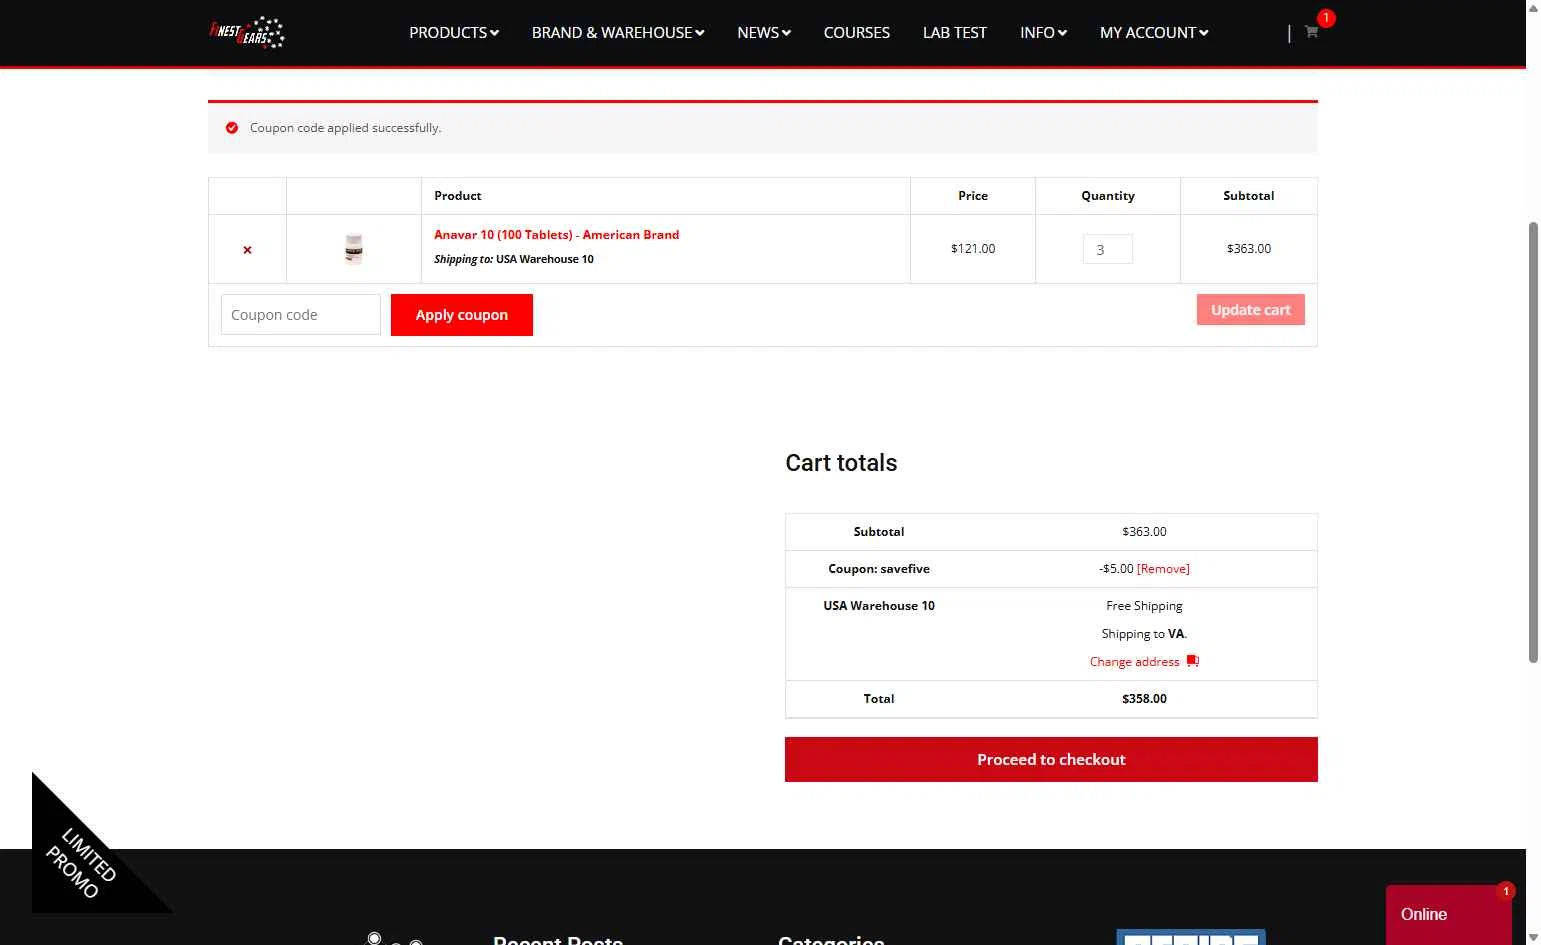Click the Coupon code applied successfully message
1541x945 pixels.
[345, 128]
